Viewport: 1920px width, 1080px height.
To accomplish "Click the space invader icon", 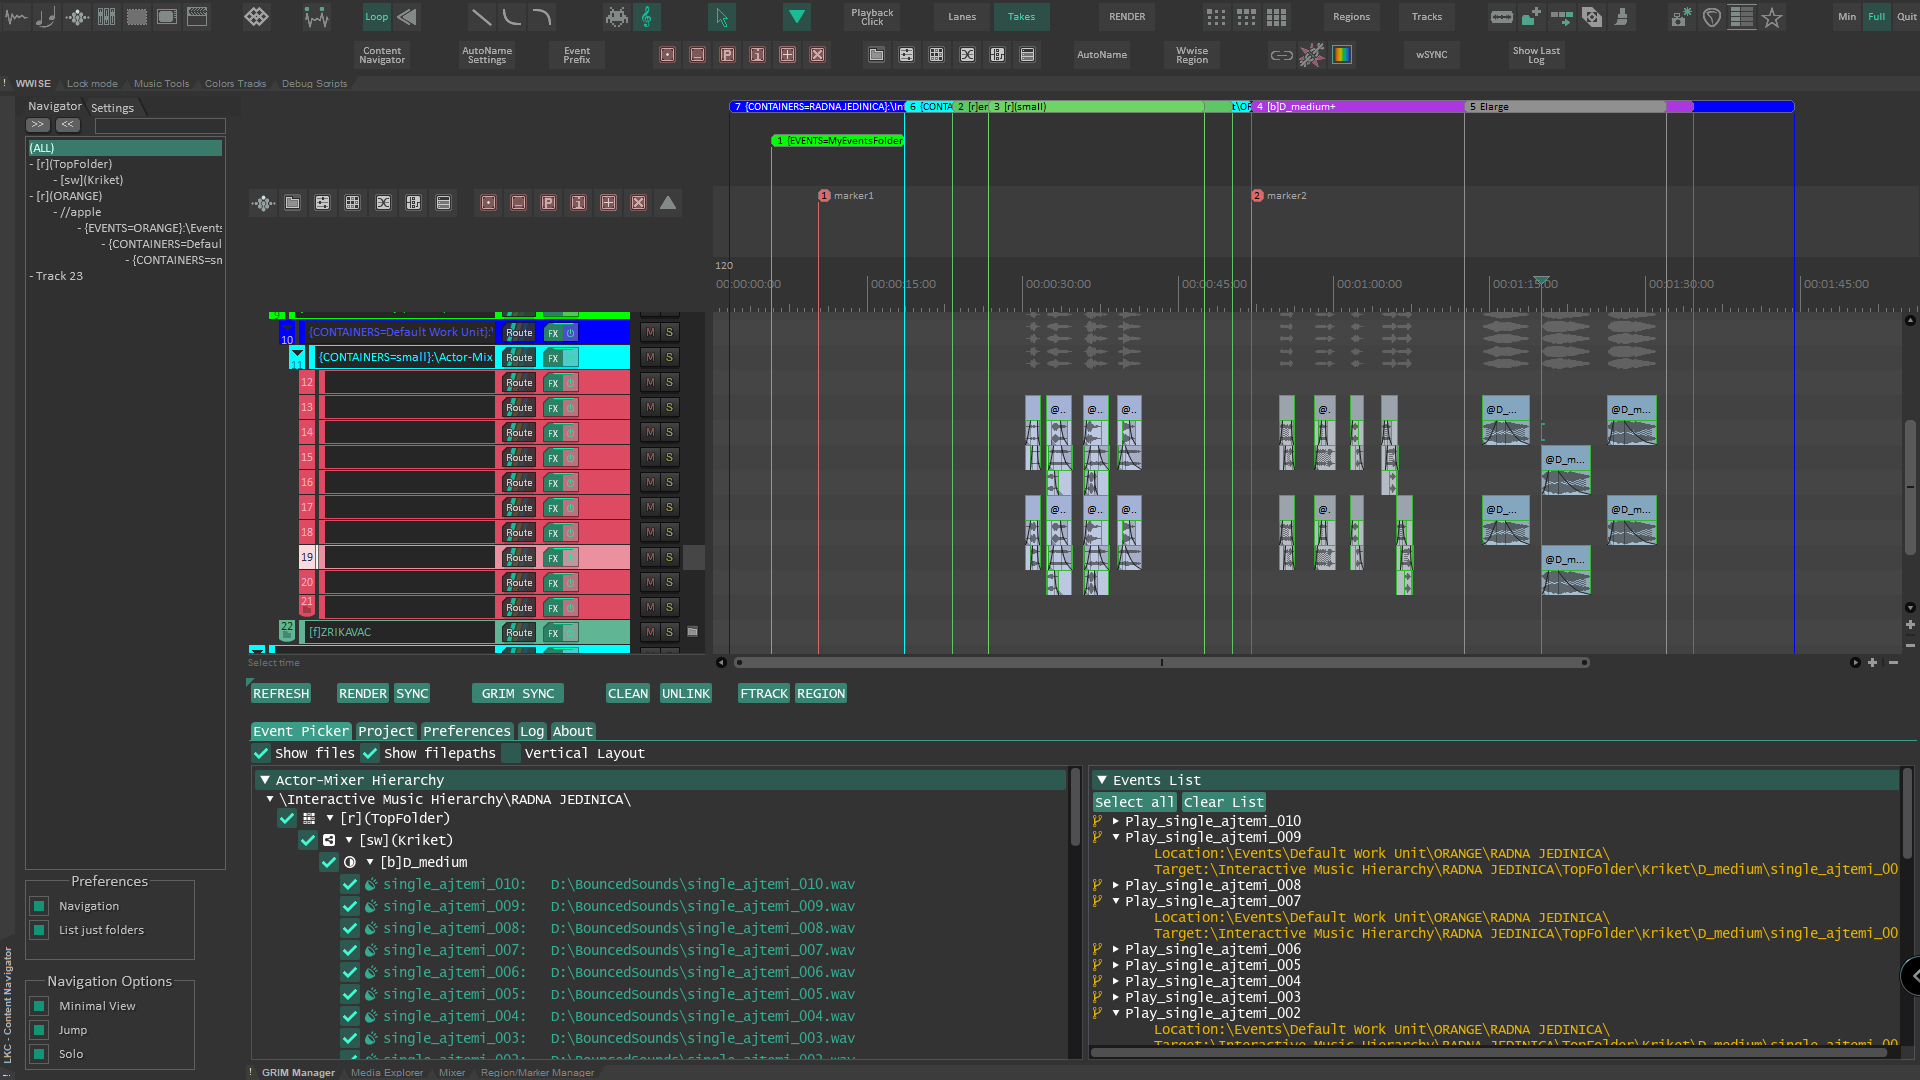I will click(617, 17).
